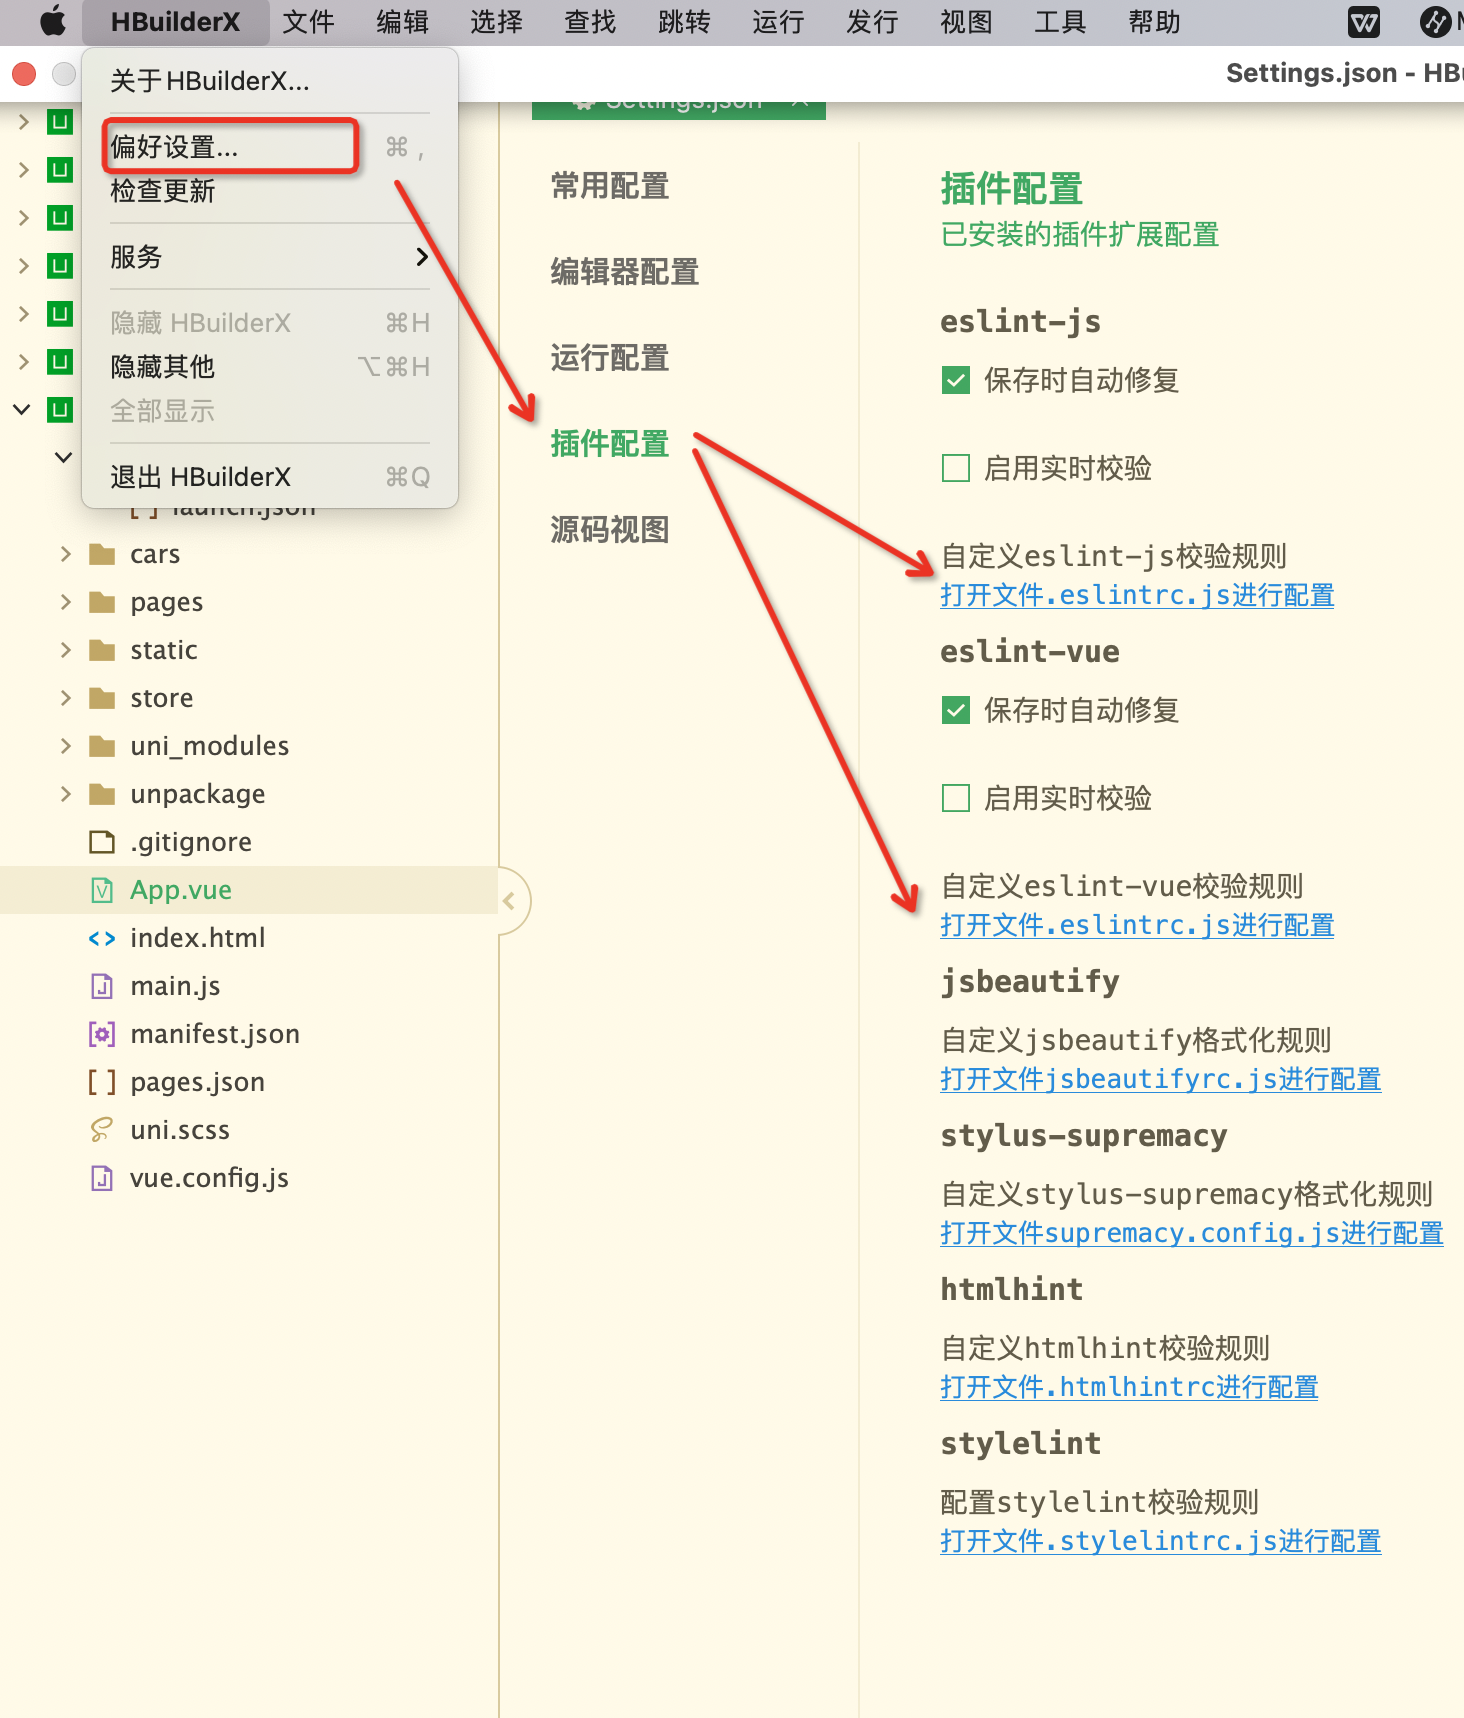This screenshot has height=1718, width=1464.
Task: Click the static folder icon
Action: [102, 650]
